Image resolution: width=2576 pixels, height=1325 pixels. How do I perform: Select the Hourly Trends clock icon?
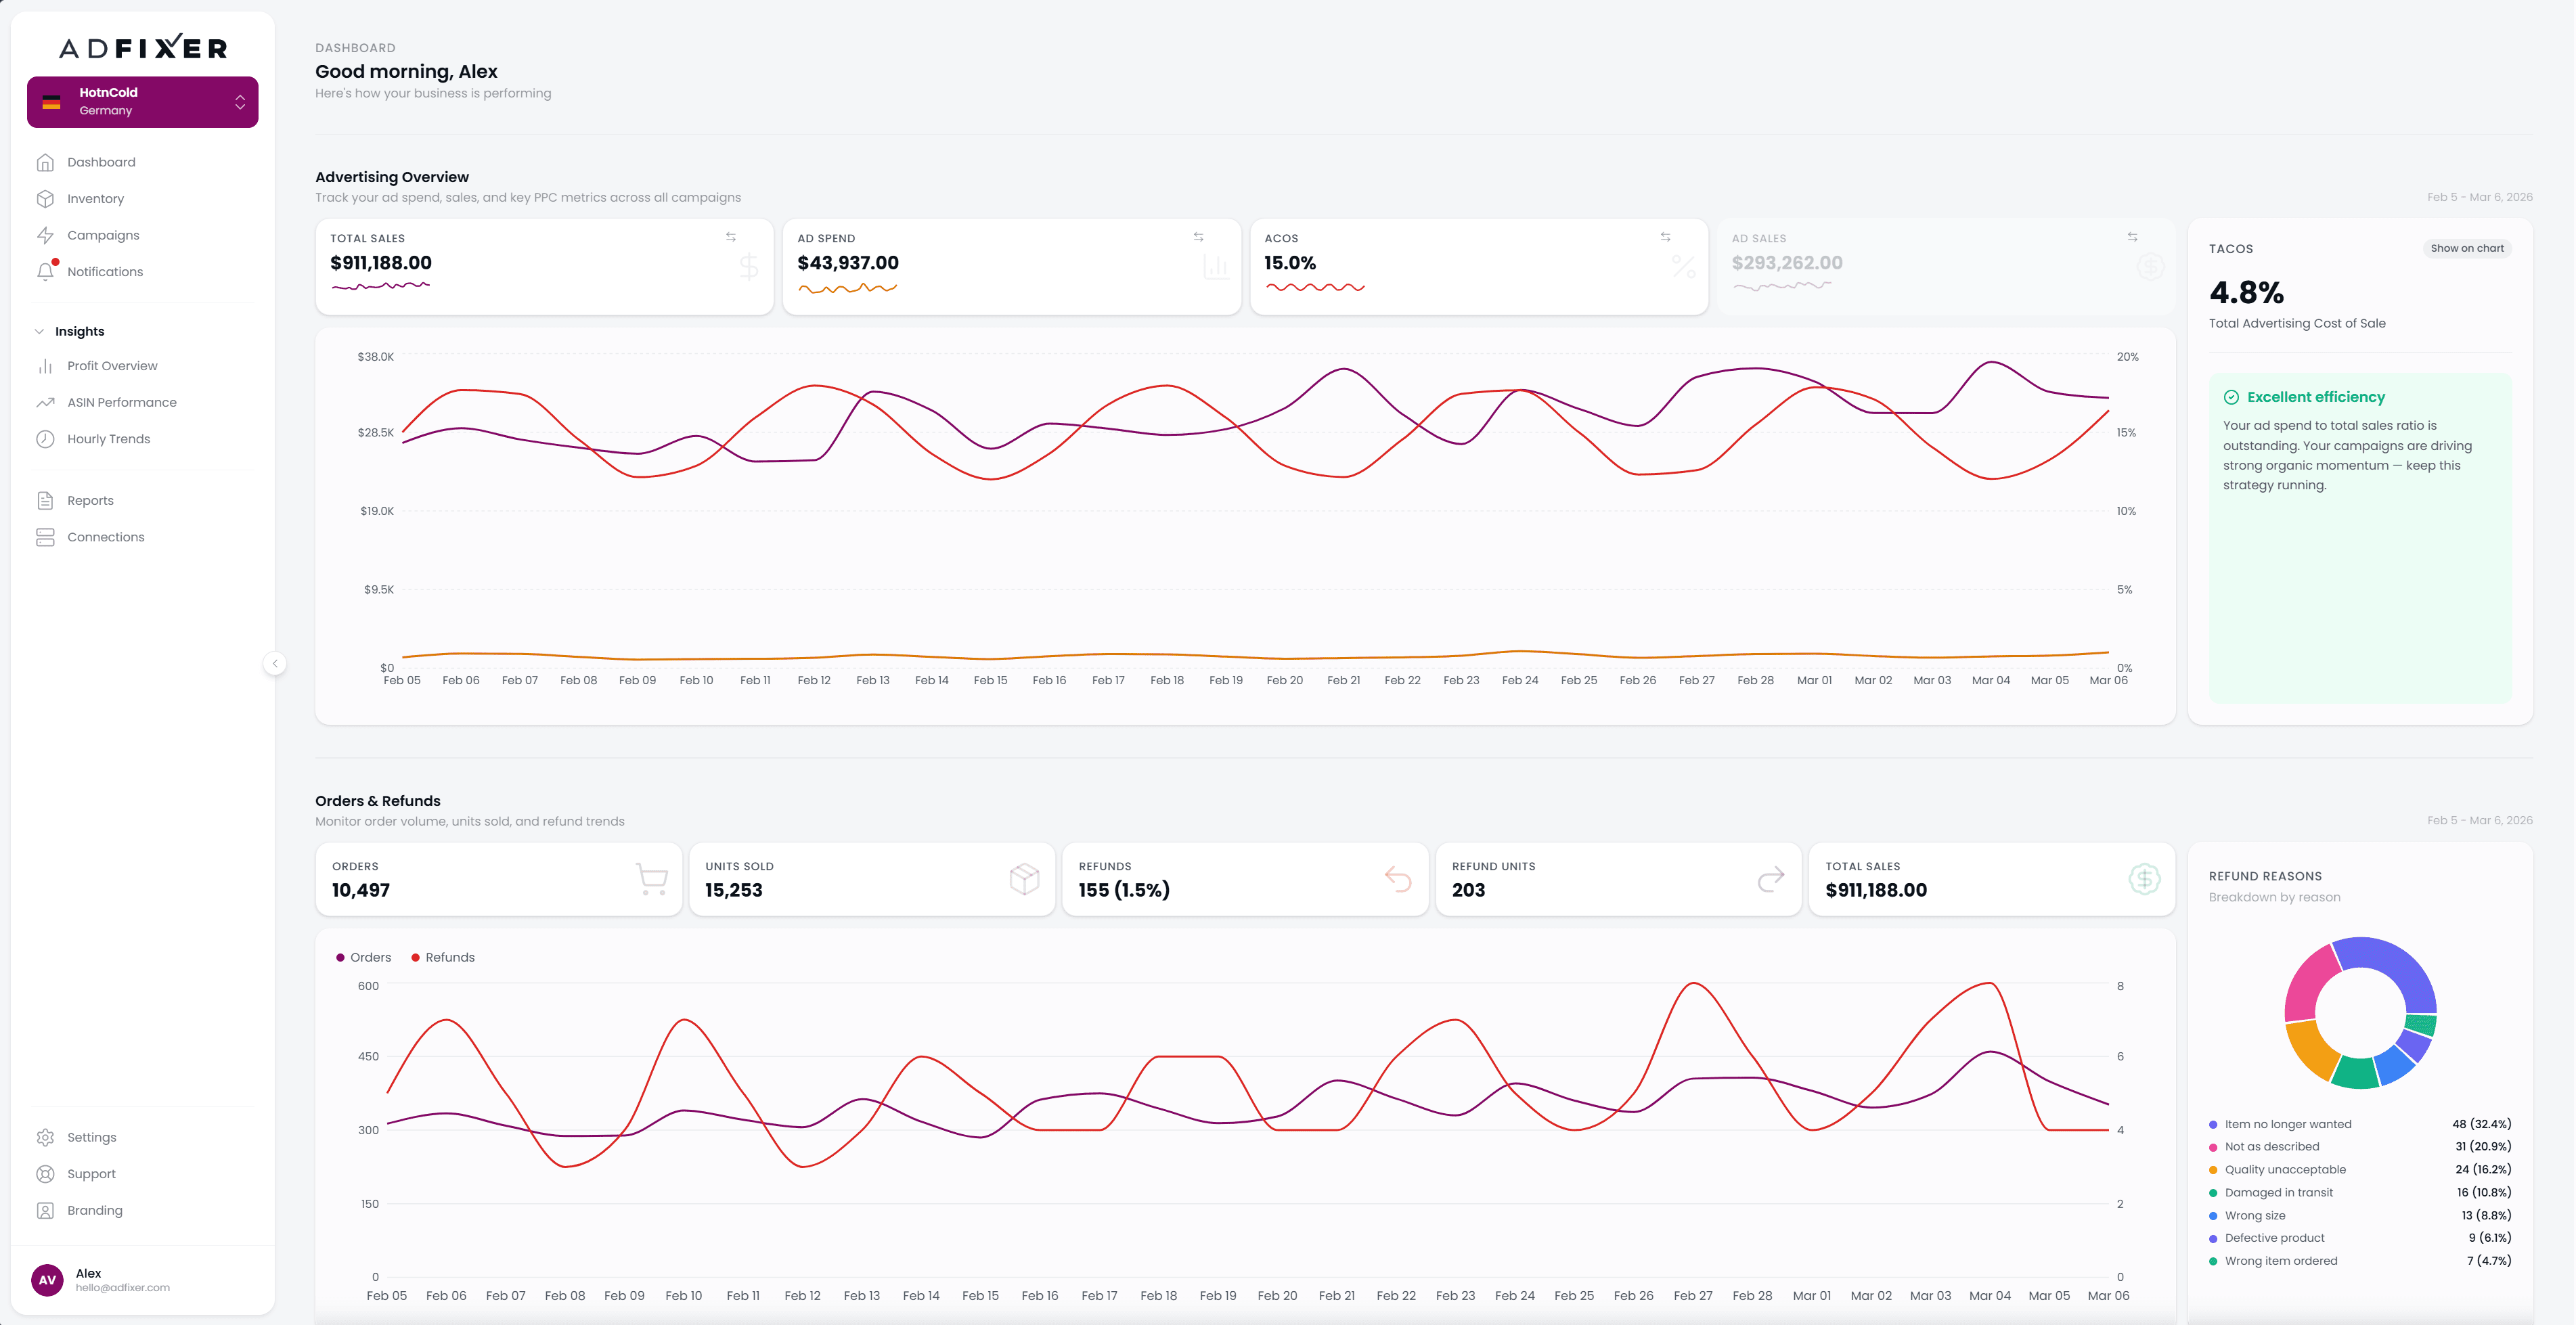click(46, 438)
